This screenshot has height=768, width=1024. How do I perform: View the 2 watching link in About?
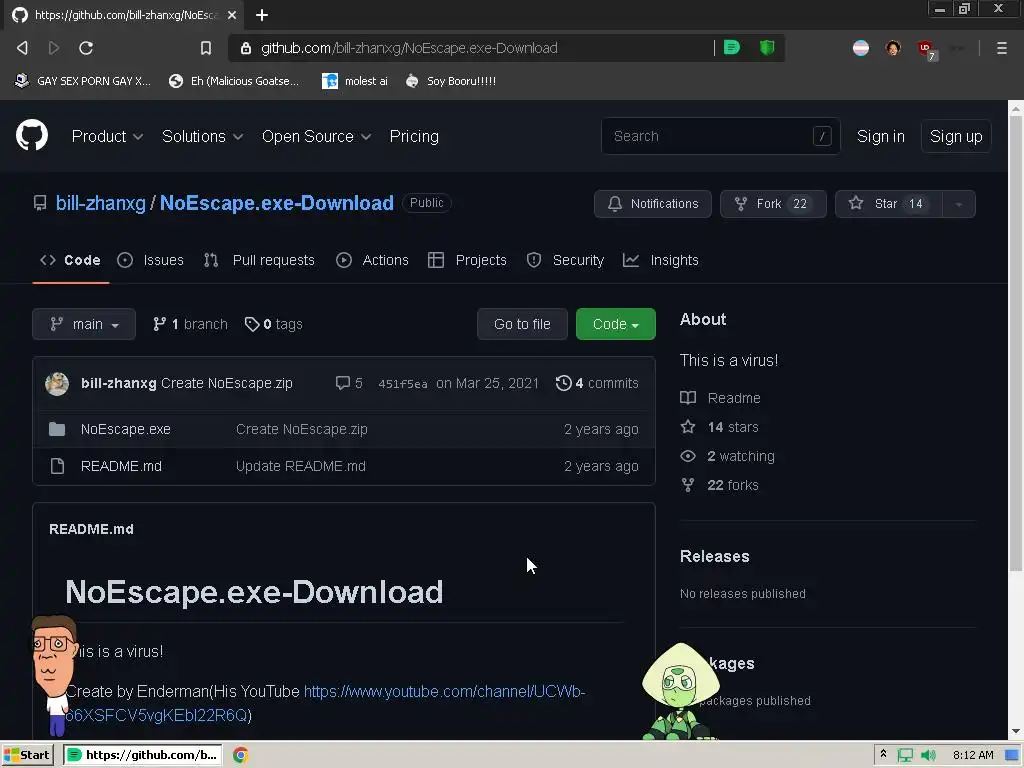(728, 456)
